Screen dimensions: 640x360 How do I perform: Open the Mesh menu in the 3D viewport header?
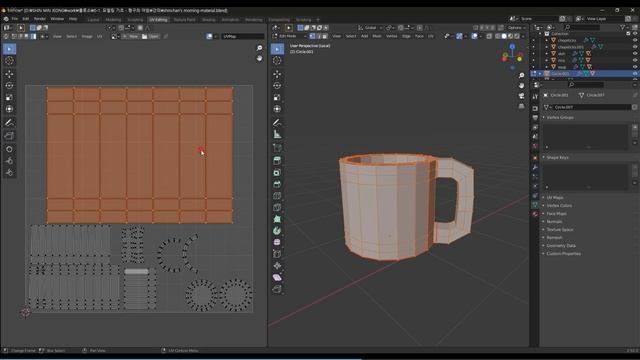tap(377, 36)
